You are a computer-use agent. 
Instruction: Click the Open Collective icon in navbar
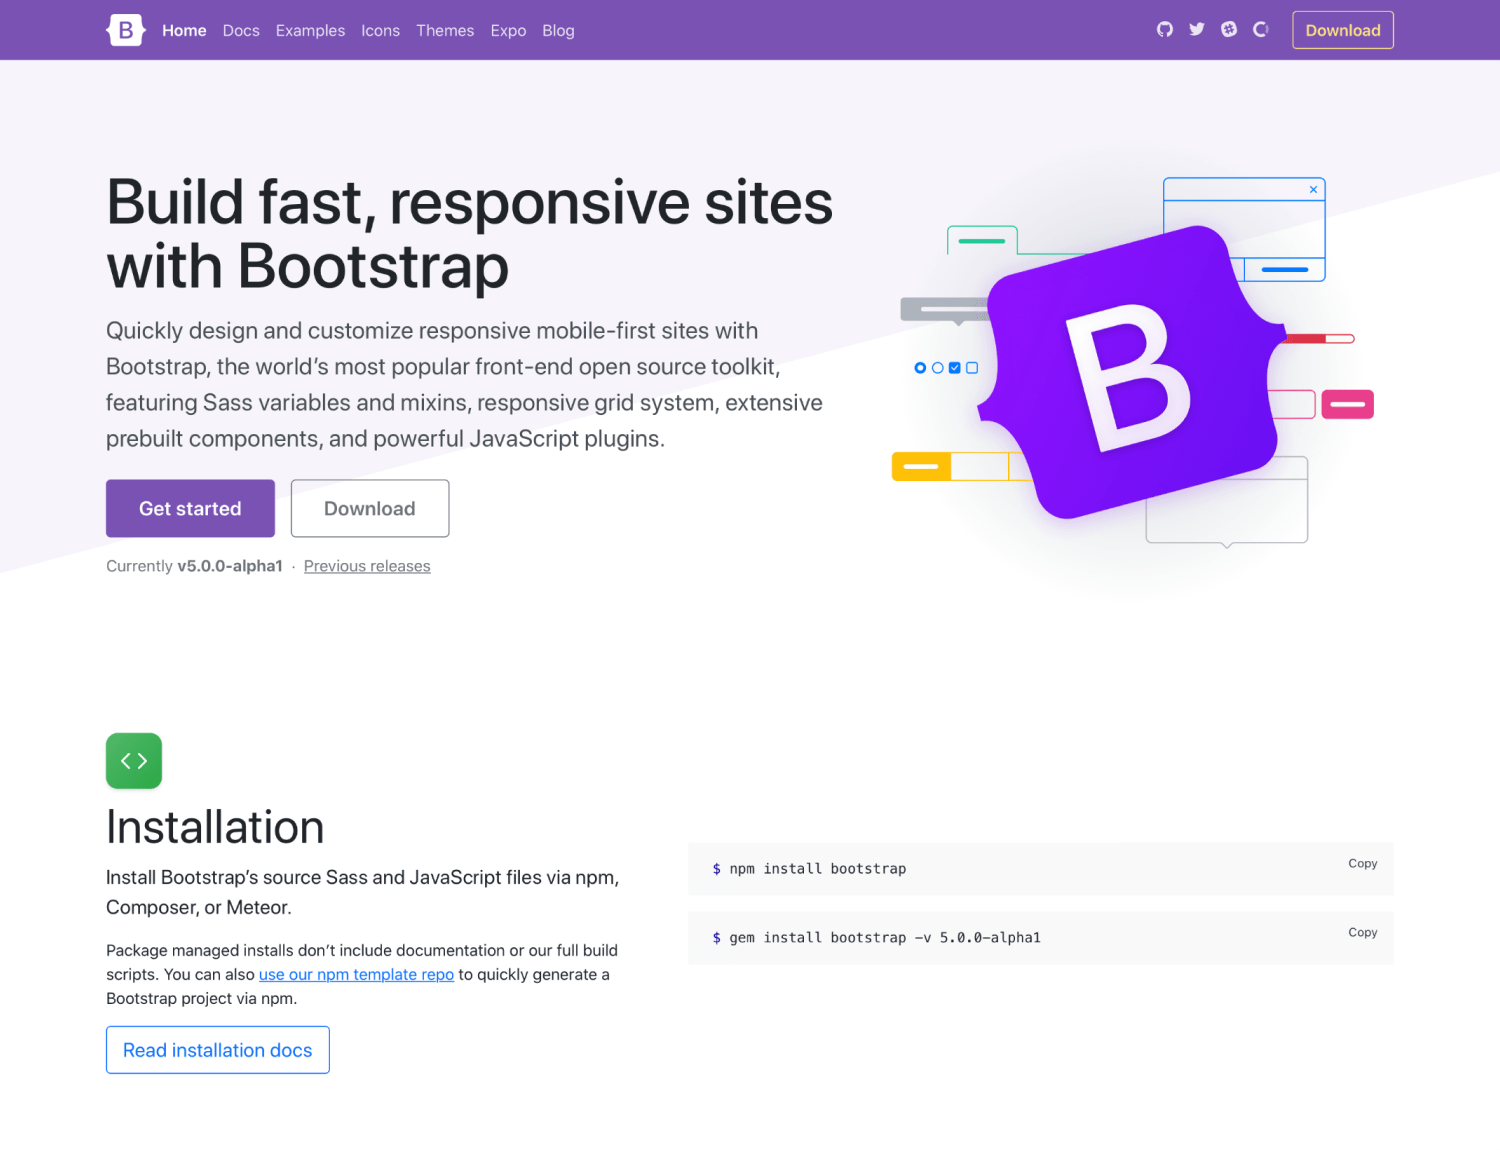tap(1260, 30)
